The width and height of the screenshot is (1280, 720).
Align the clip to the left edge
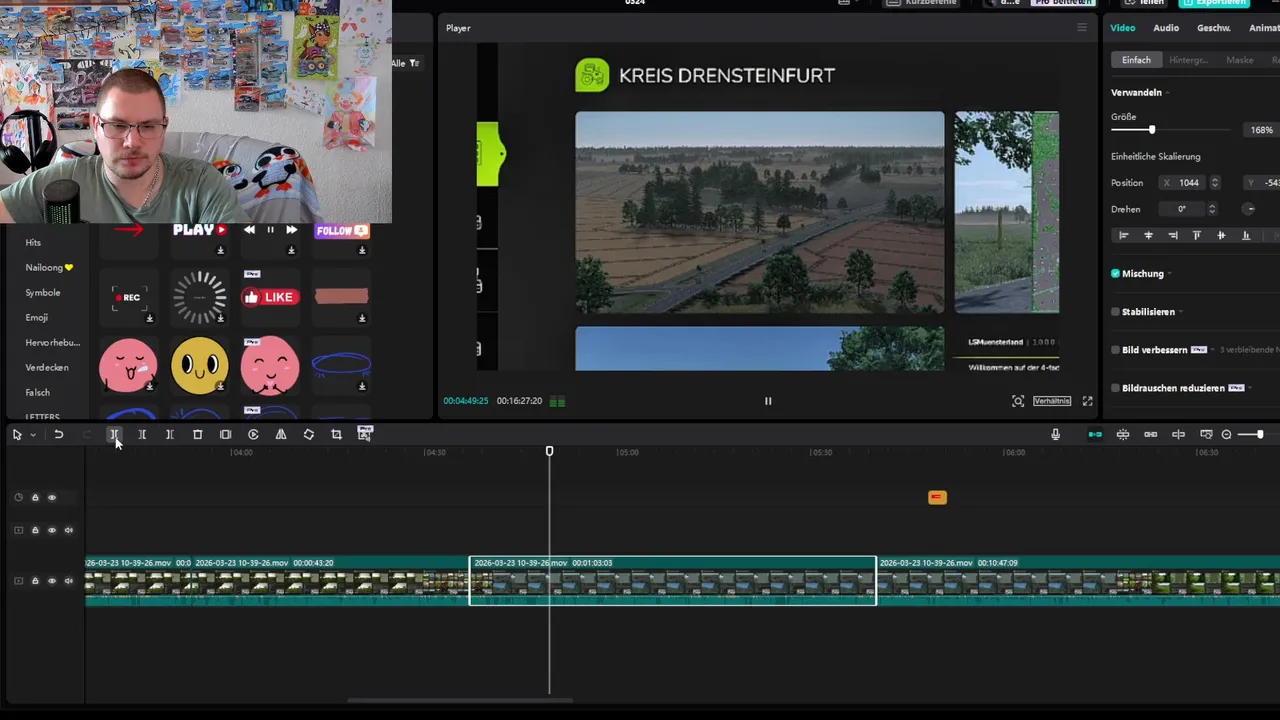(x=1124, y=235)
